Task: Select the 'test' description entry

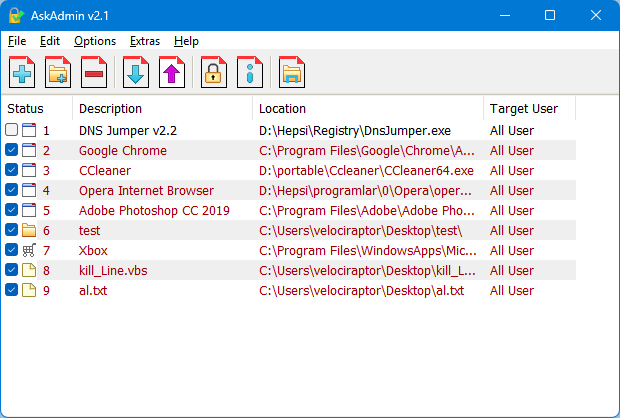Action: coord(89,231)
